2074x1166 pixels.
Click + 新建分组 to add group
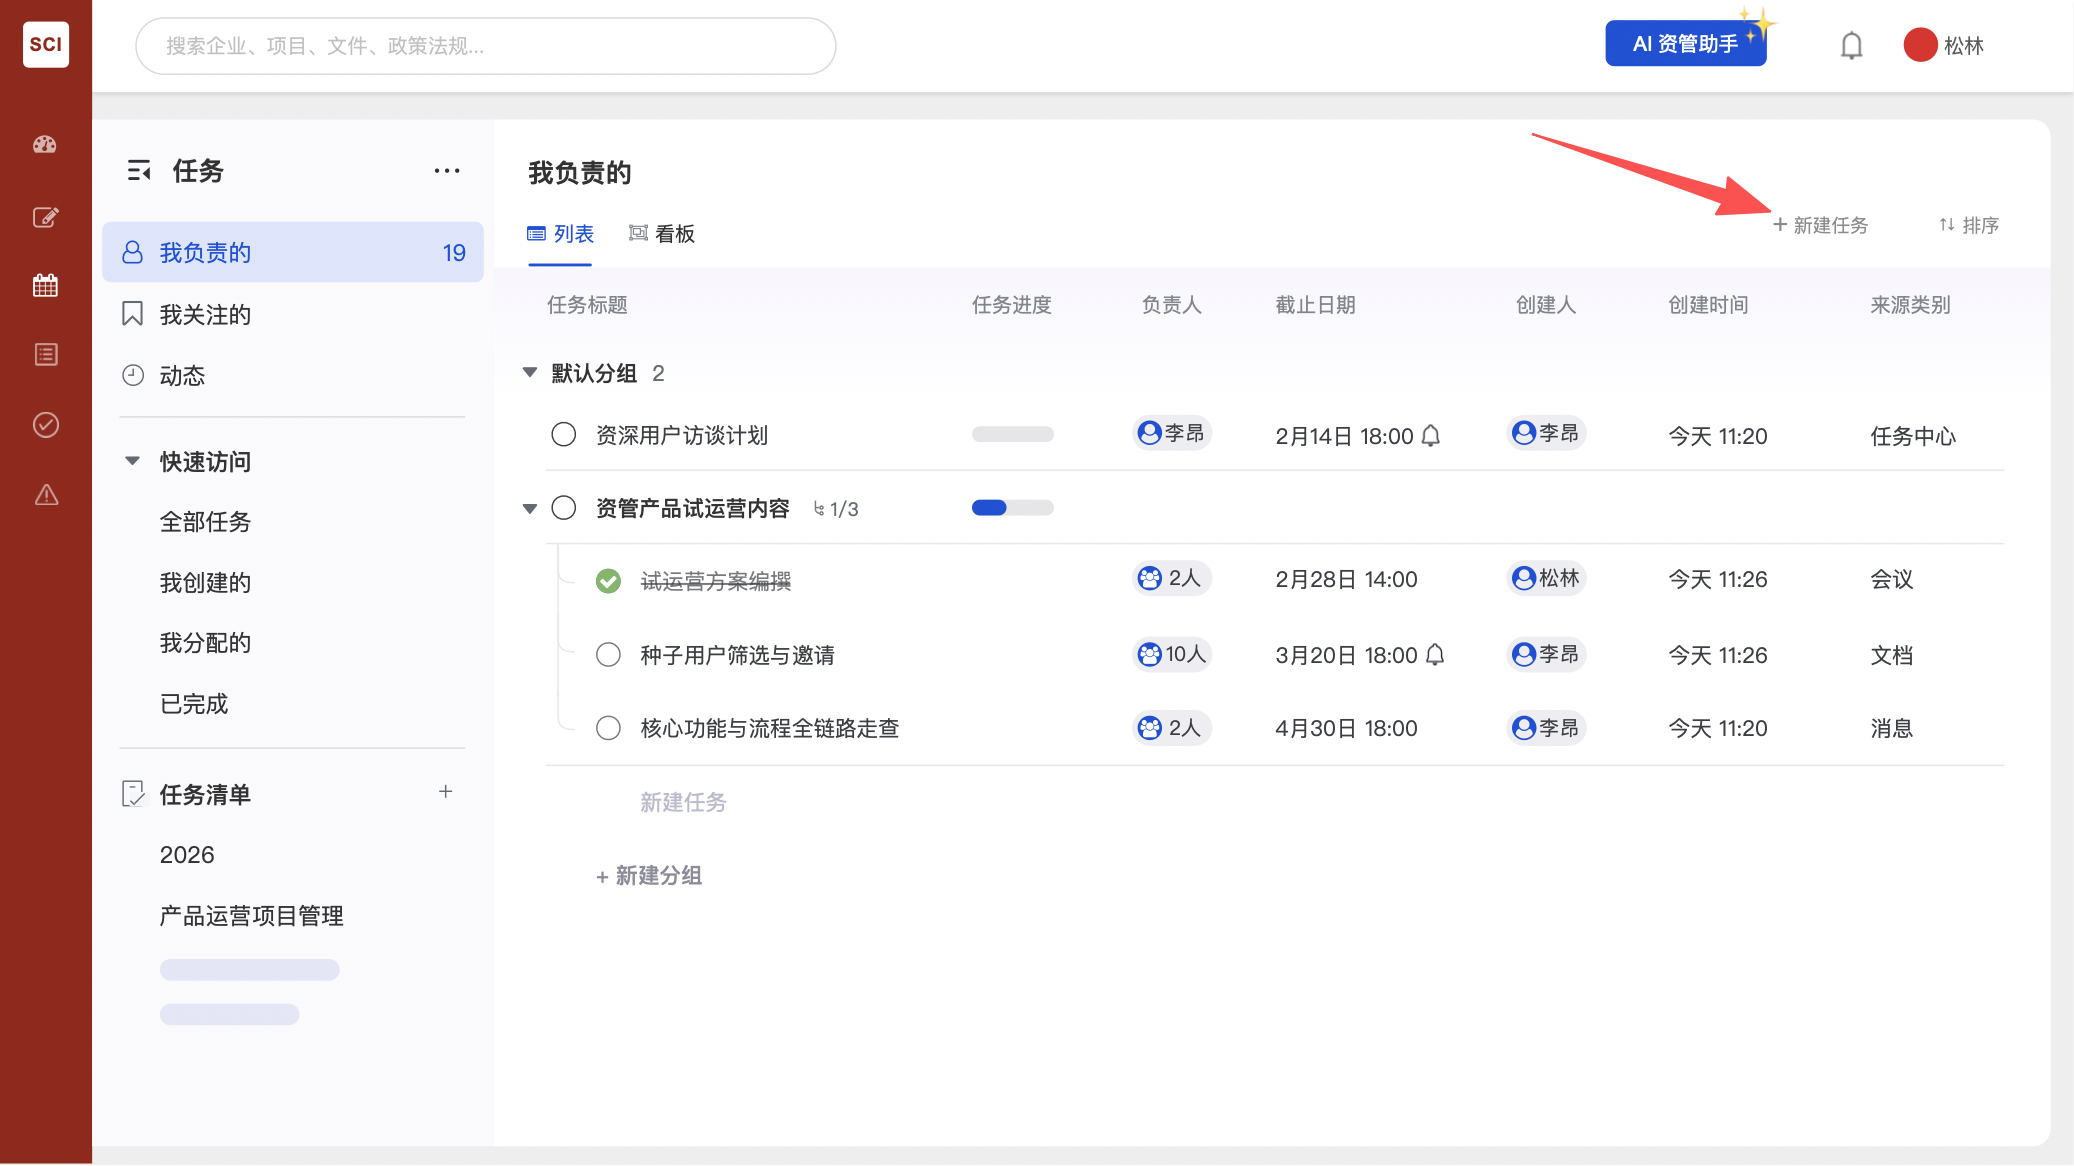click(x=648, y=876)
